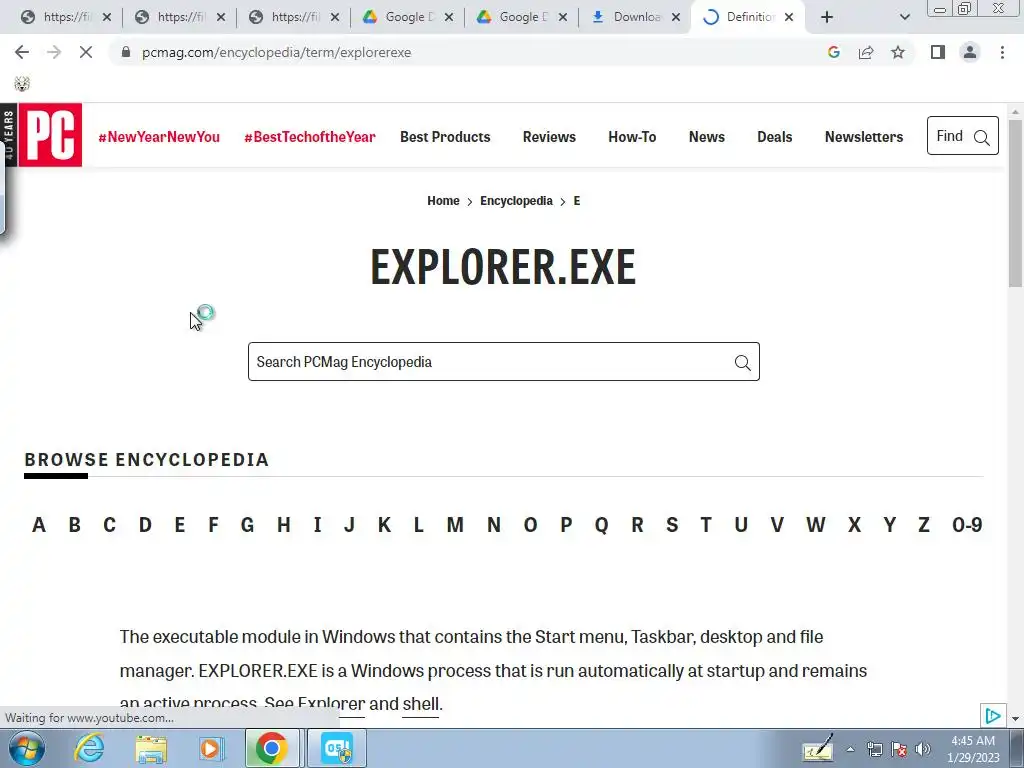Close the Download tab

pos(676,17)
